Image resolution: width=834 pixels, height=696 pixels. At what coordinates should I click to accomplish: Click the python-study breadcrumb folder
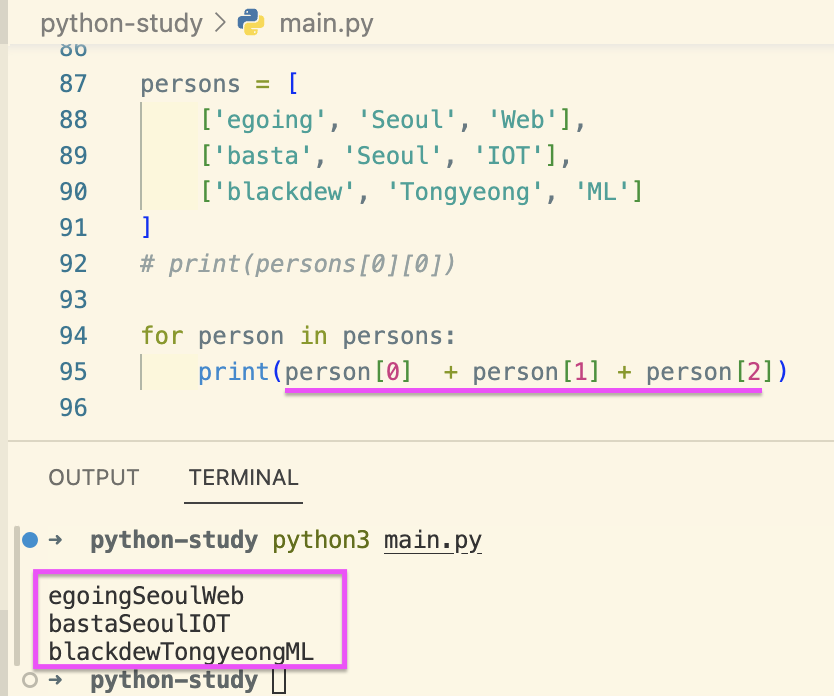point(121,24)
